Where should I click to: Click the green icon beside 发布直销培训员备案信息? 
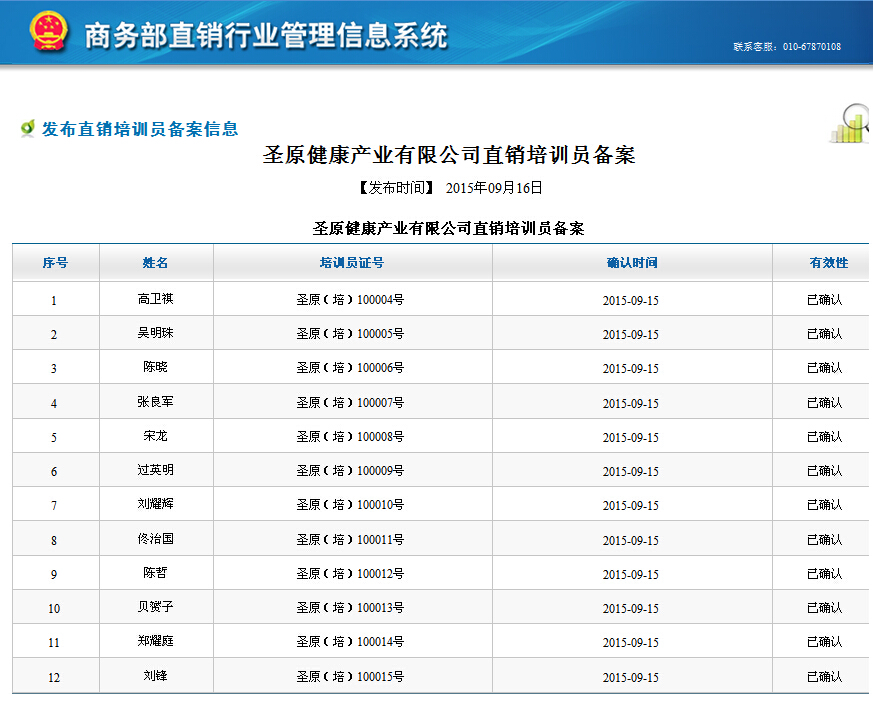click(x=27, y=128)
